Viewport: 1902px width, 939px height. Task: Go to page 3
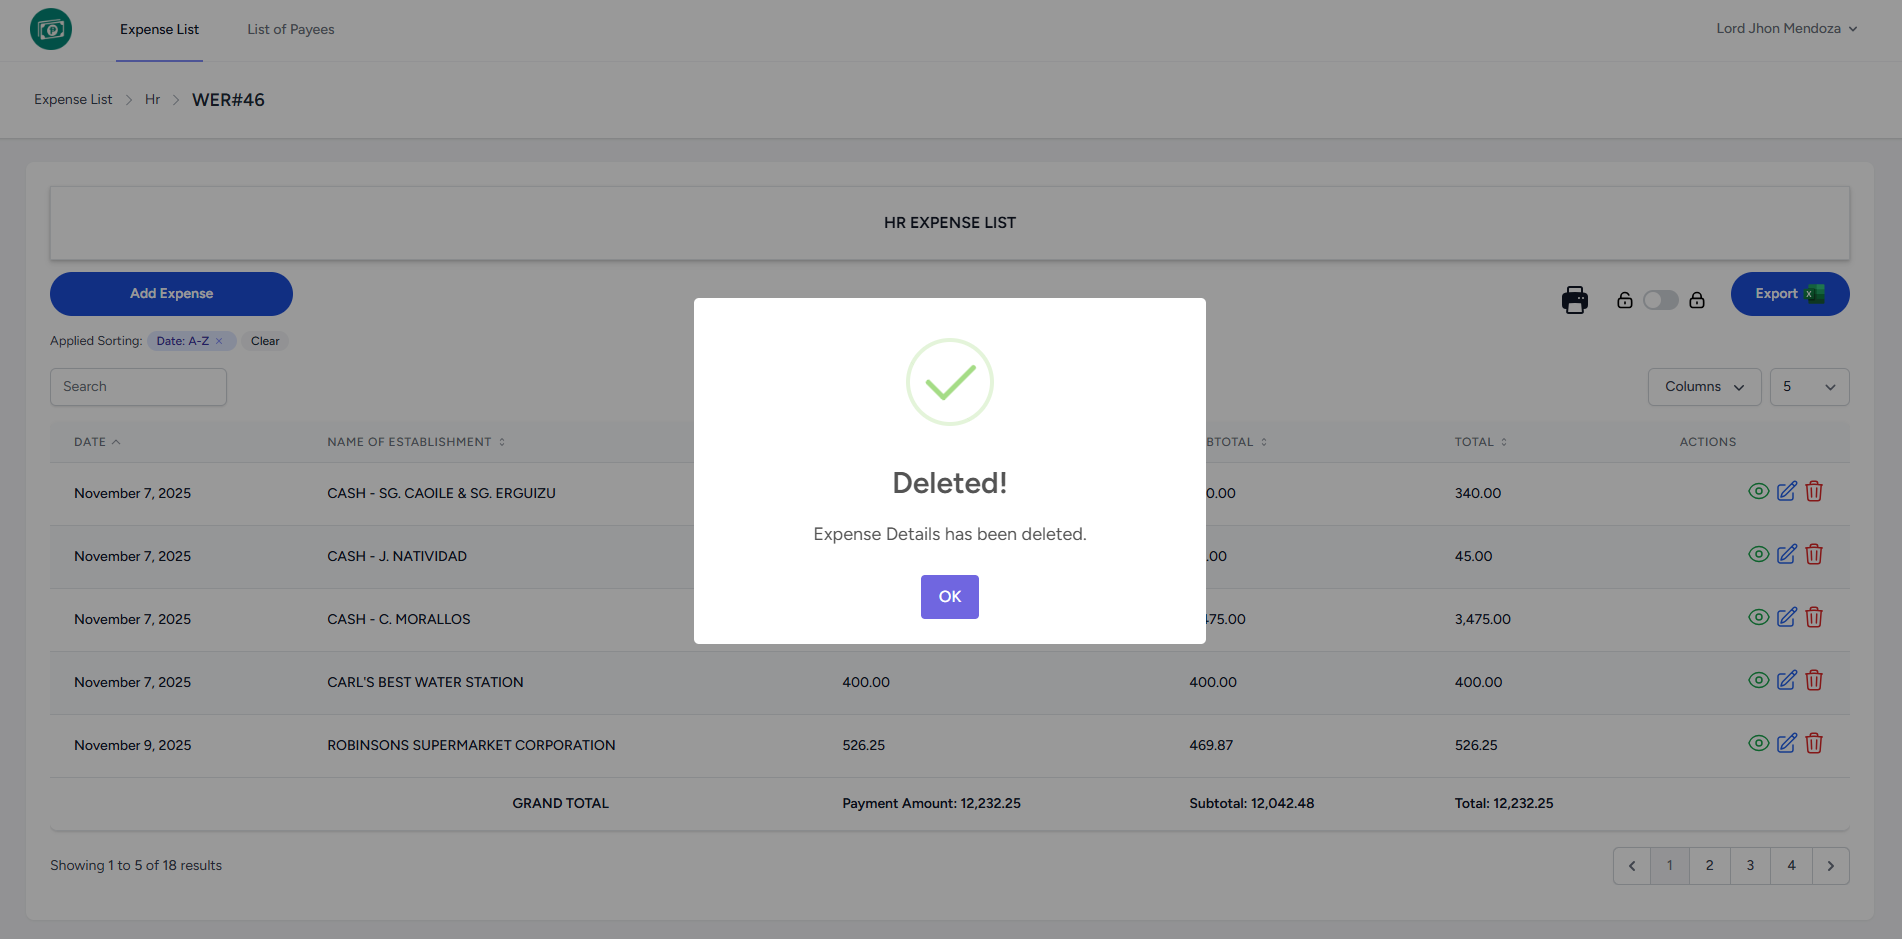coord(1751,866)
